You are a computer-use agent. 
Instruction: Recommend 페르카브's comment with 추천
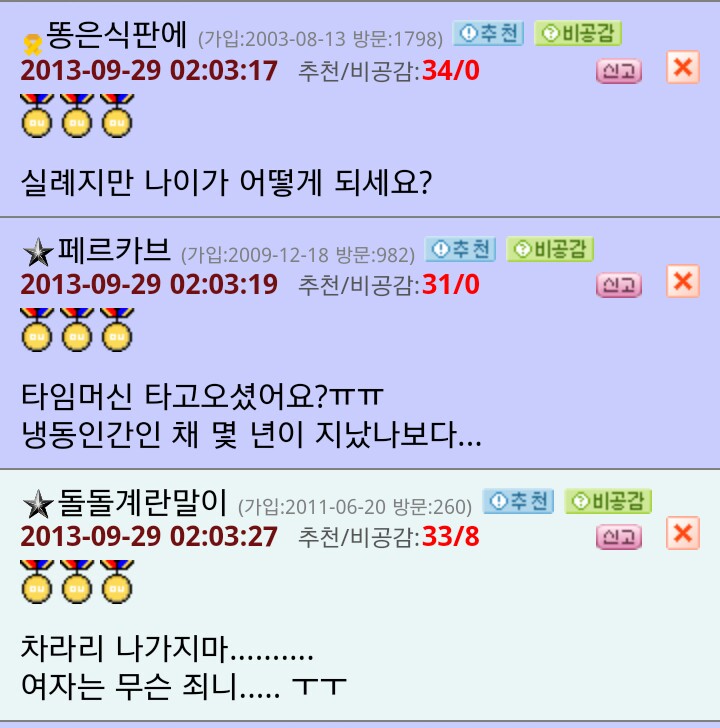461,249
